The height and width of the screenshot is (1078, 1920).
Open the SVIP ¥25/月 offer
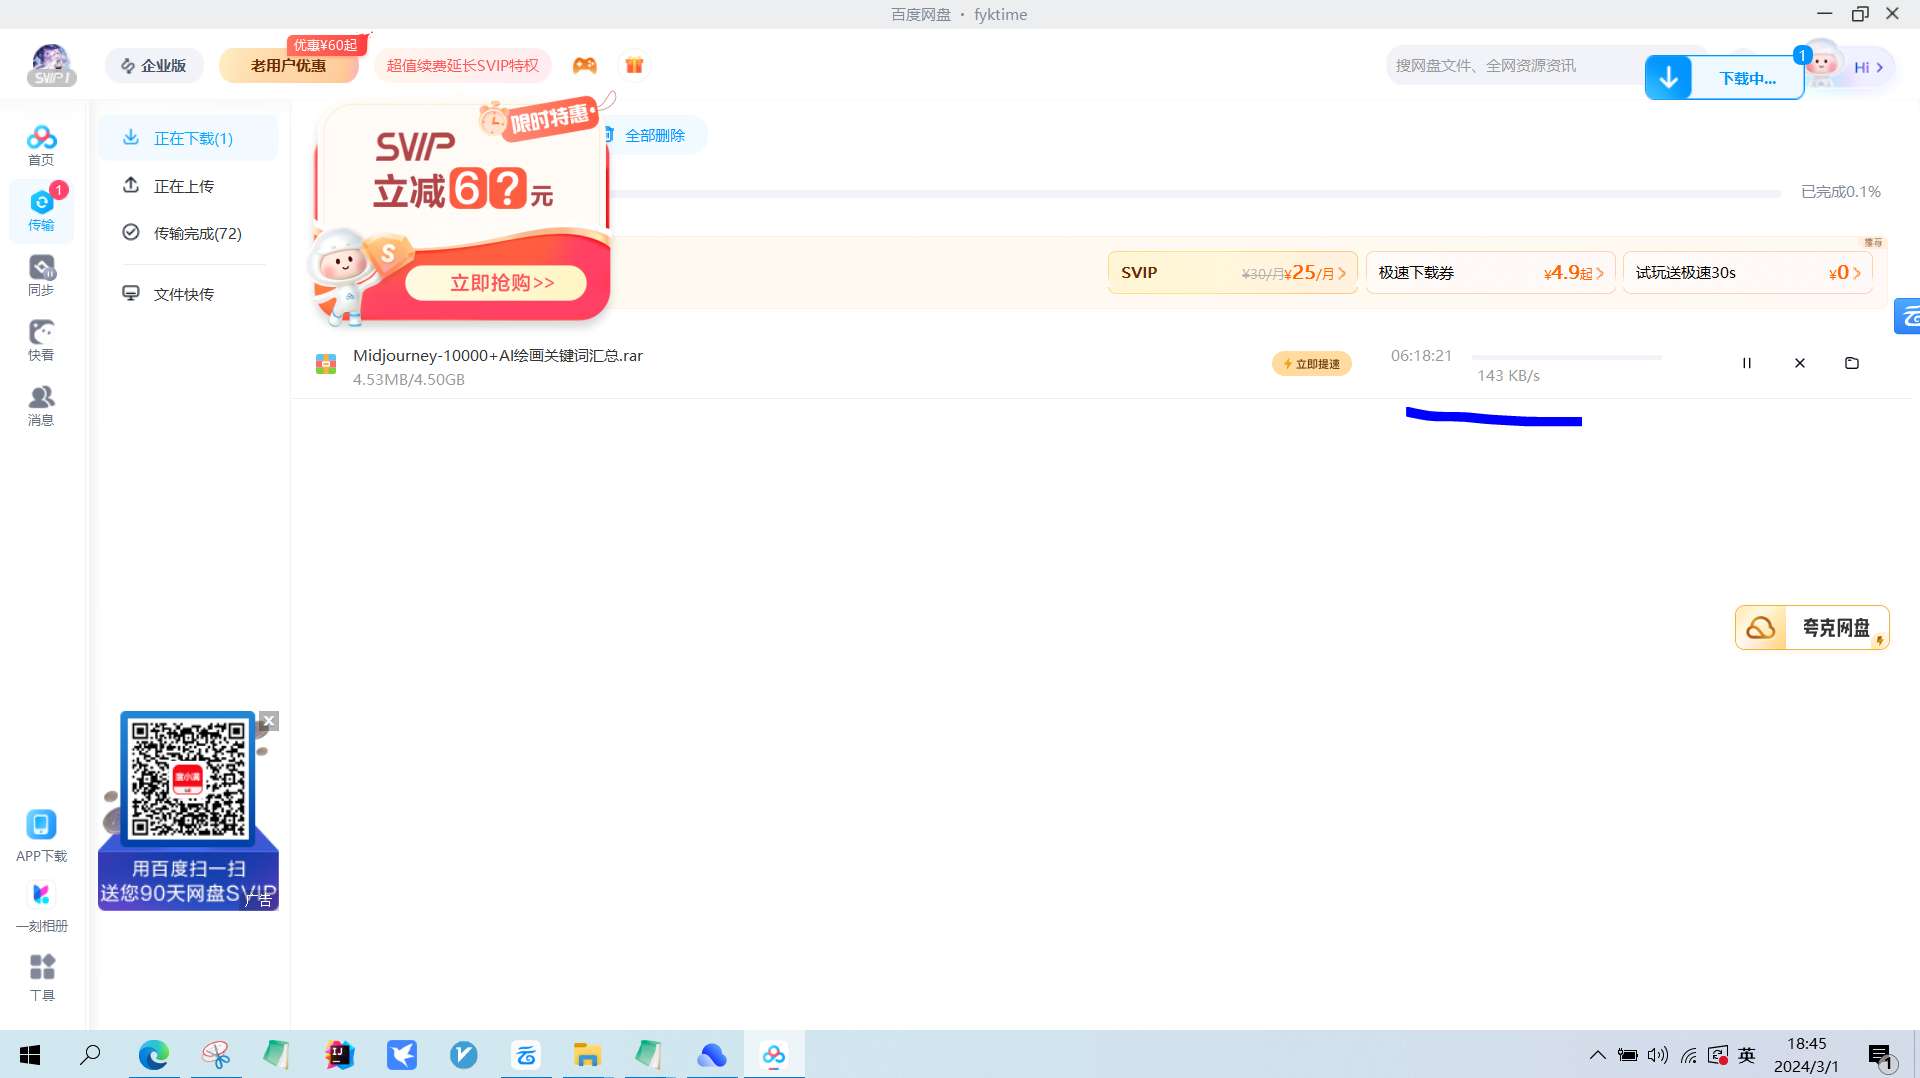click(1232, 272)
